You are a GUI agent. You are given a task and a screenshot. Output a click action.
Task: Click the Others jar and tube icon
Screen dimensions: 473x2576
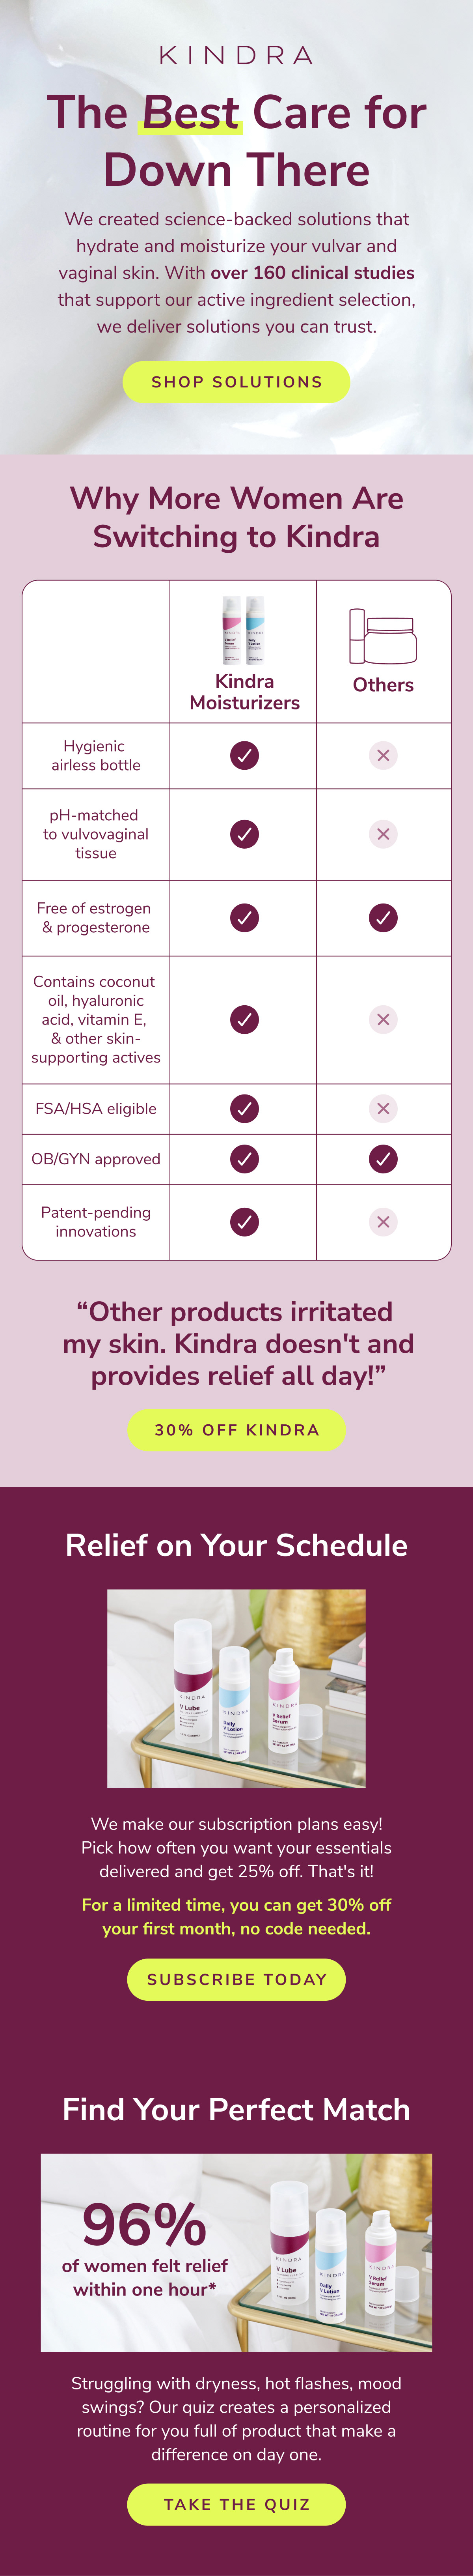pyautogui.click(x=383, y=636)
